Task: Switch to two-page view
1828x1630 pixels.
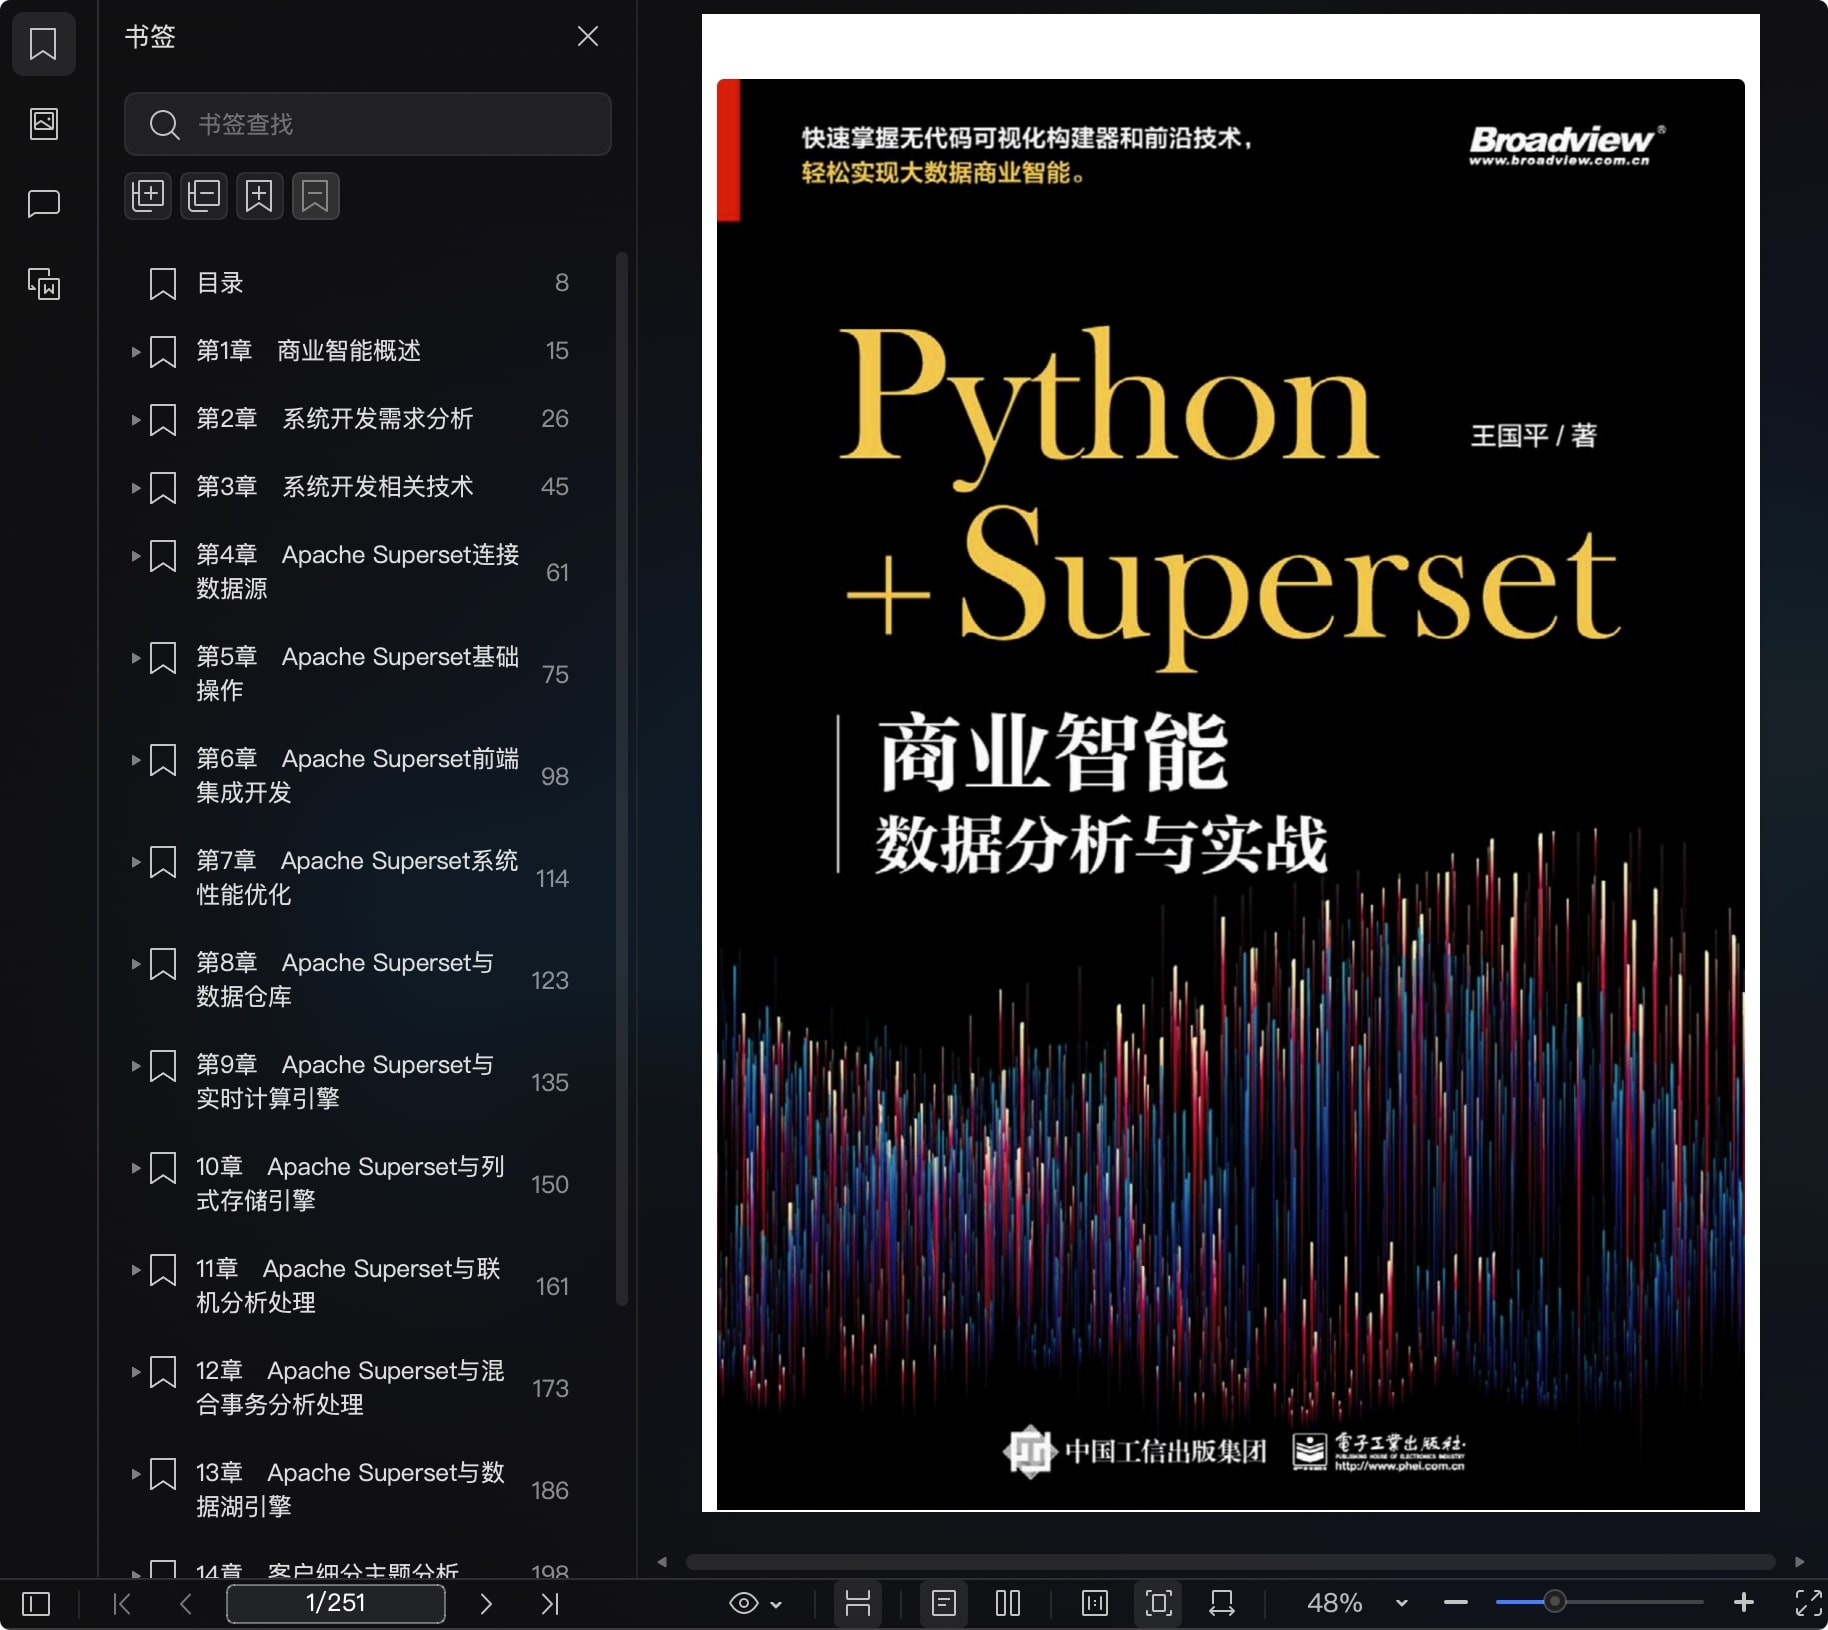Action: (1008, 1603)
